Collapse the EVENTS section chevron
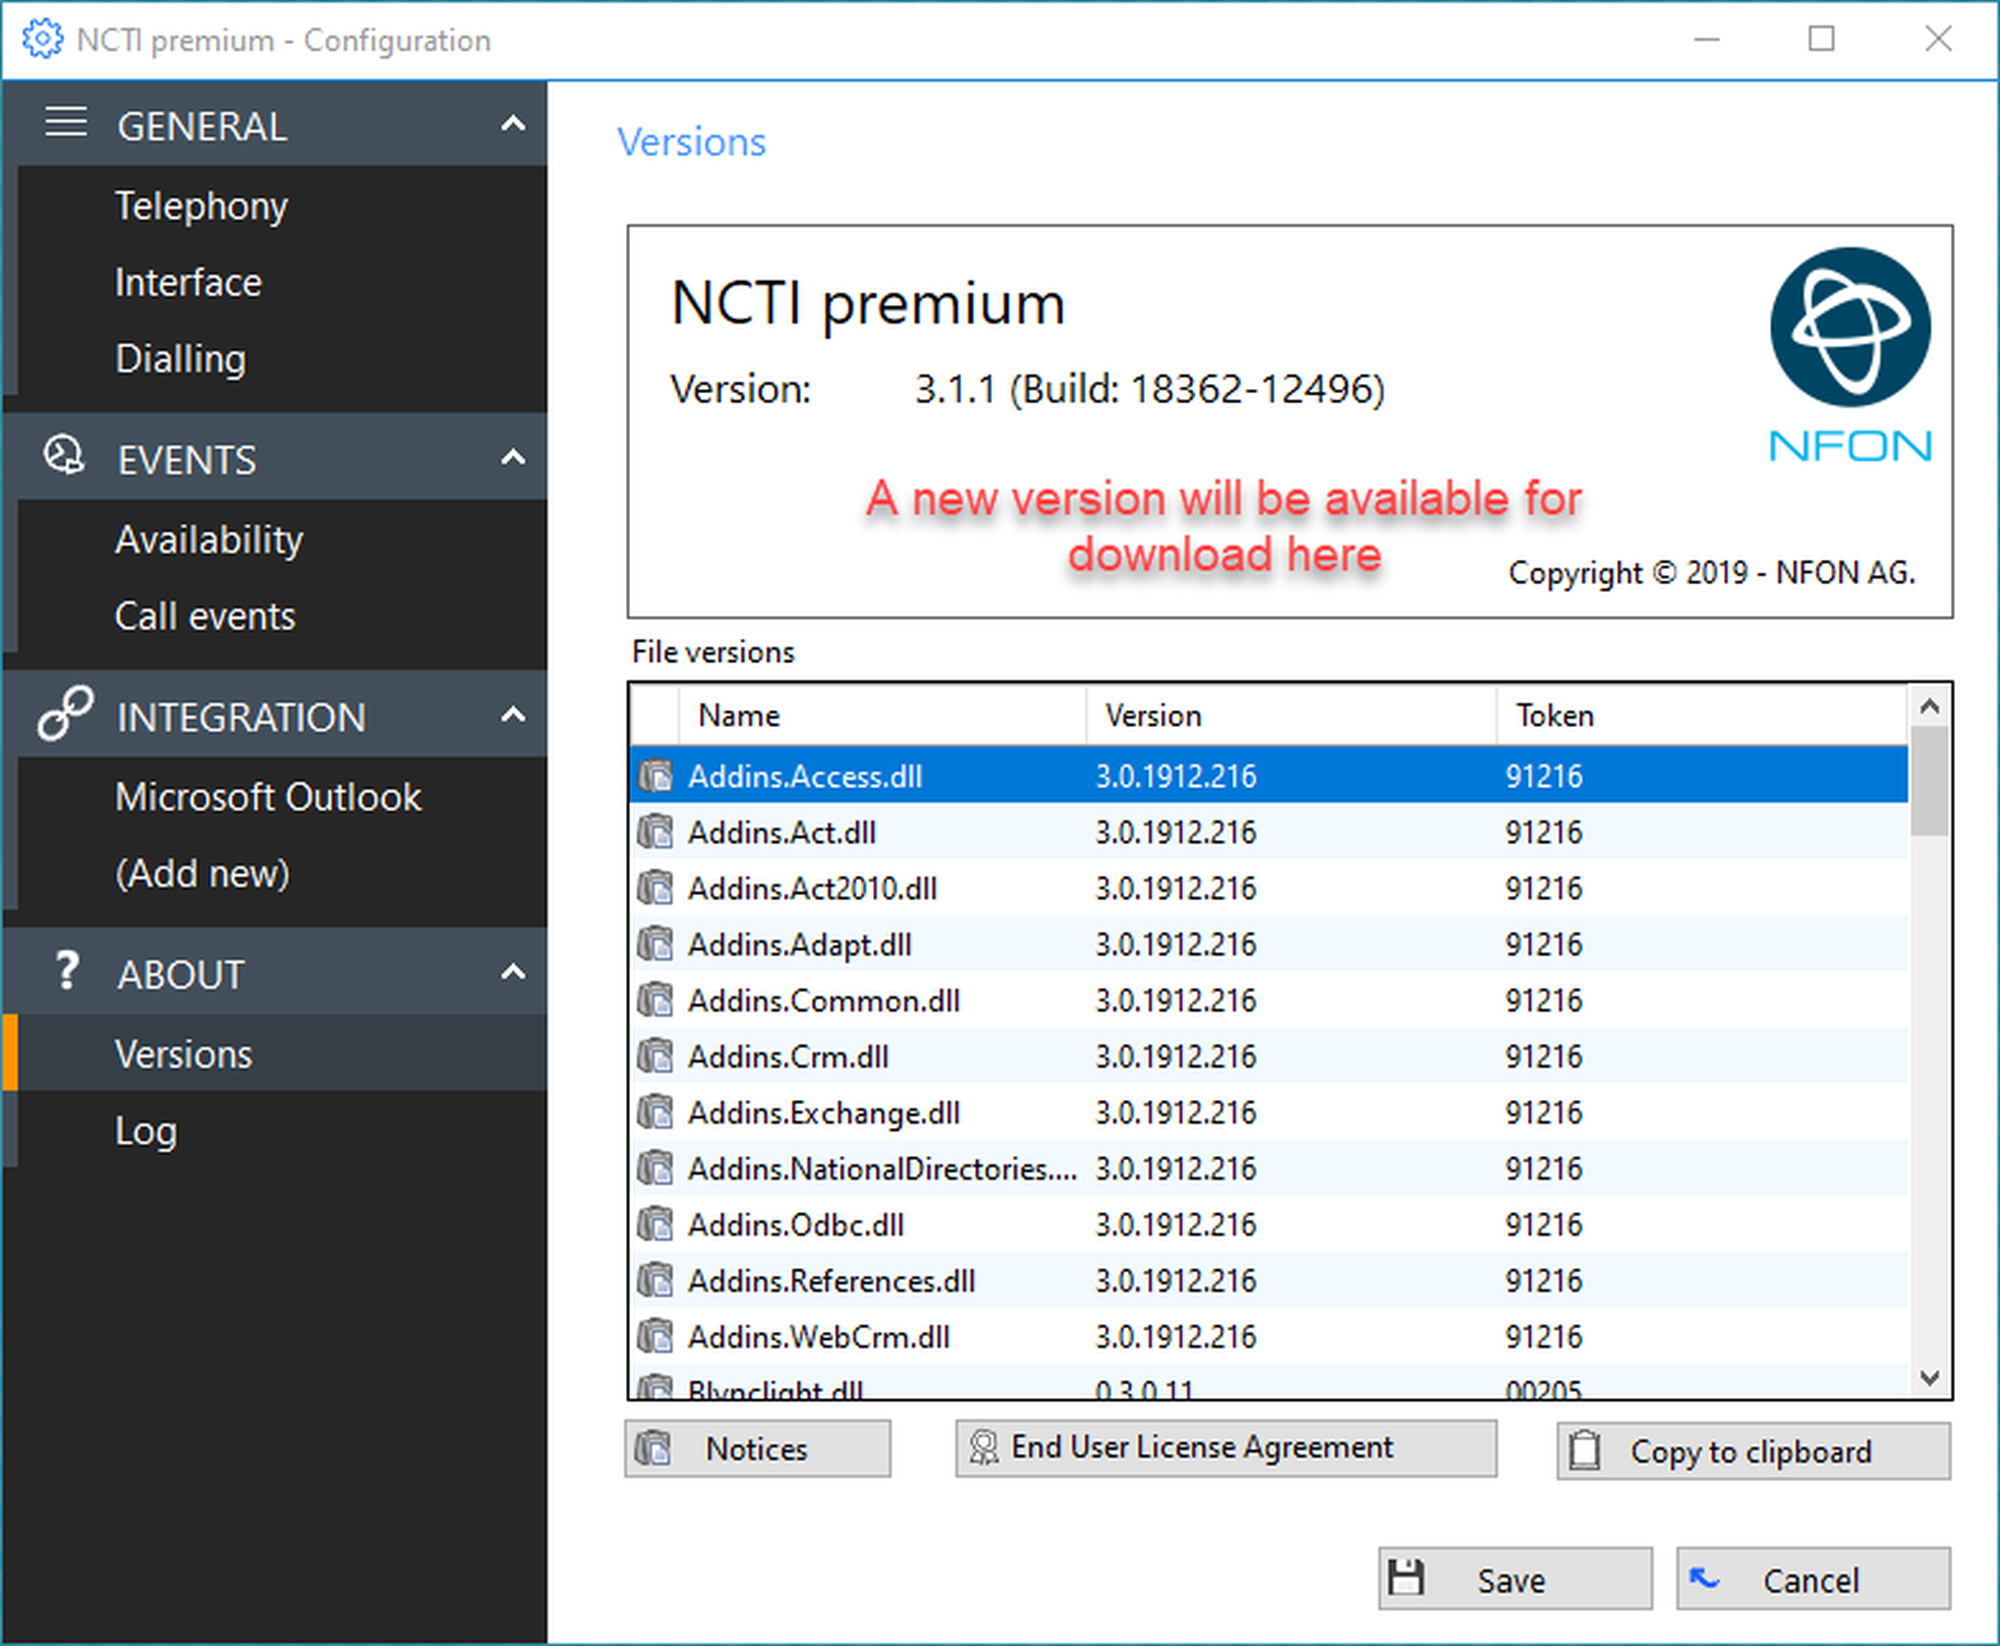The width and height of the screenshot is (2000, 1646). (x=513, y=458)
